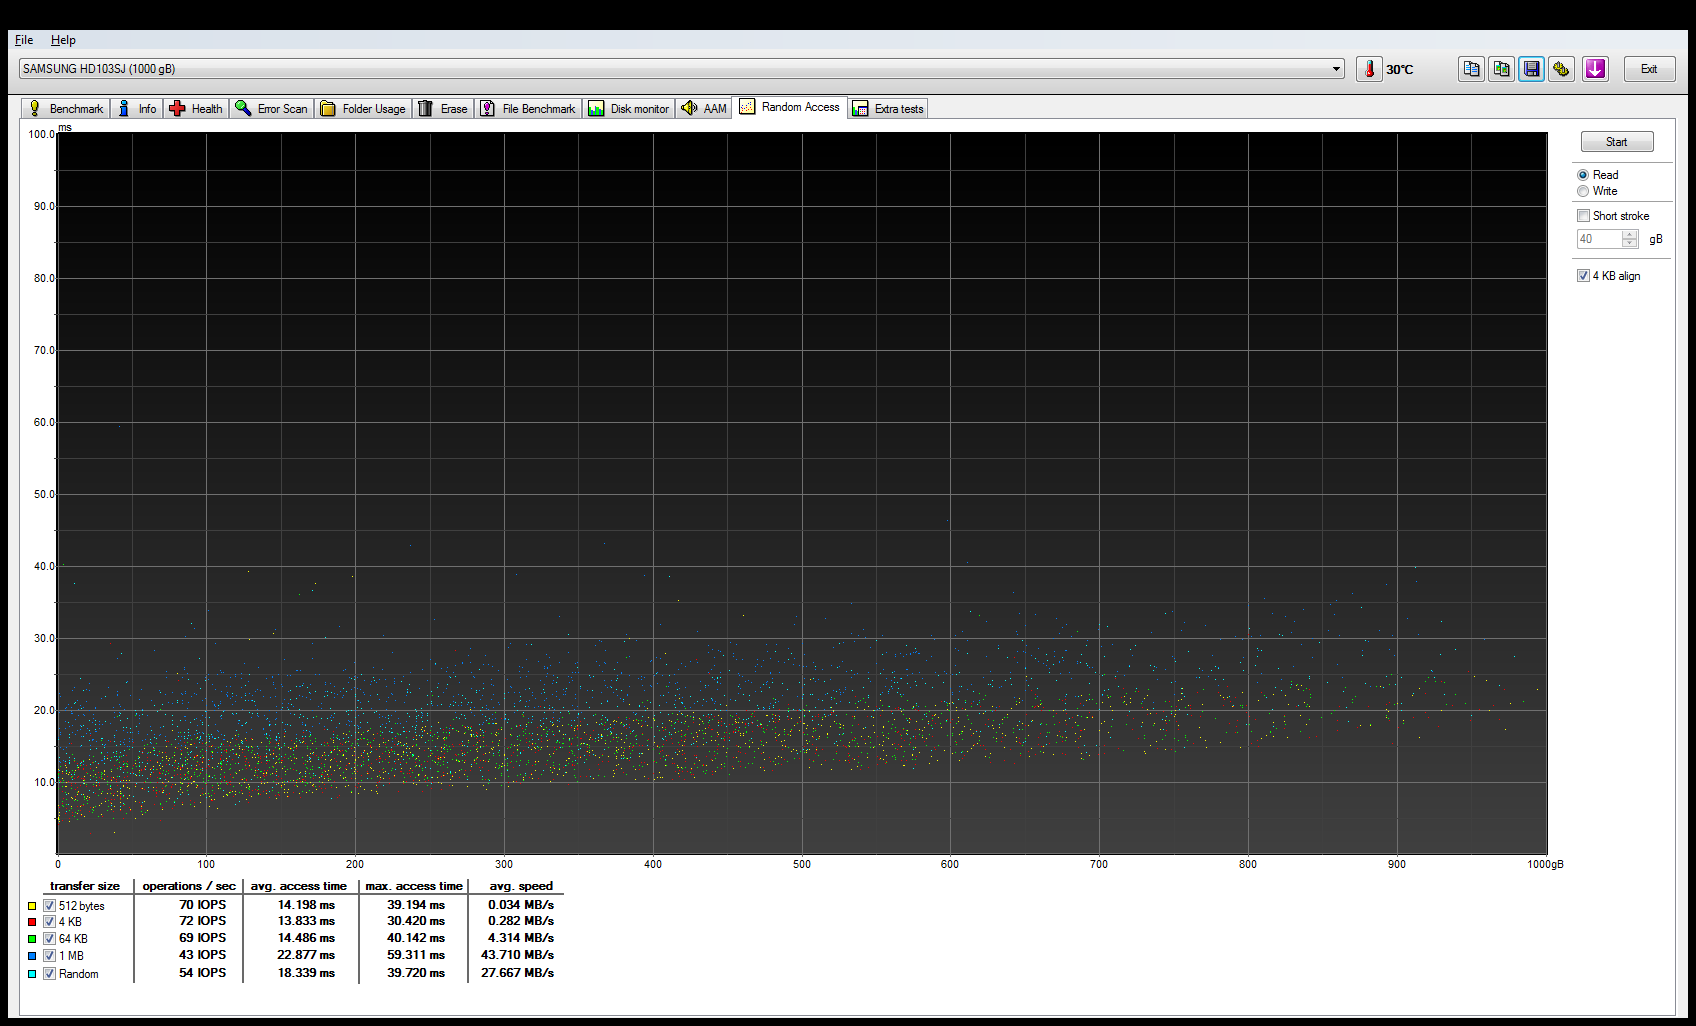Select the Random Access tab
The width and height of the screenshot is (1696, 1026).
[790, 107]
